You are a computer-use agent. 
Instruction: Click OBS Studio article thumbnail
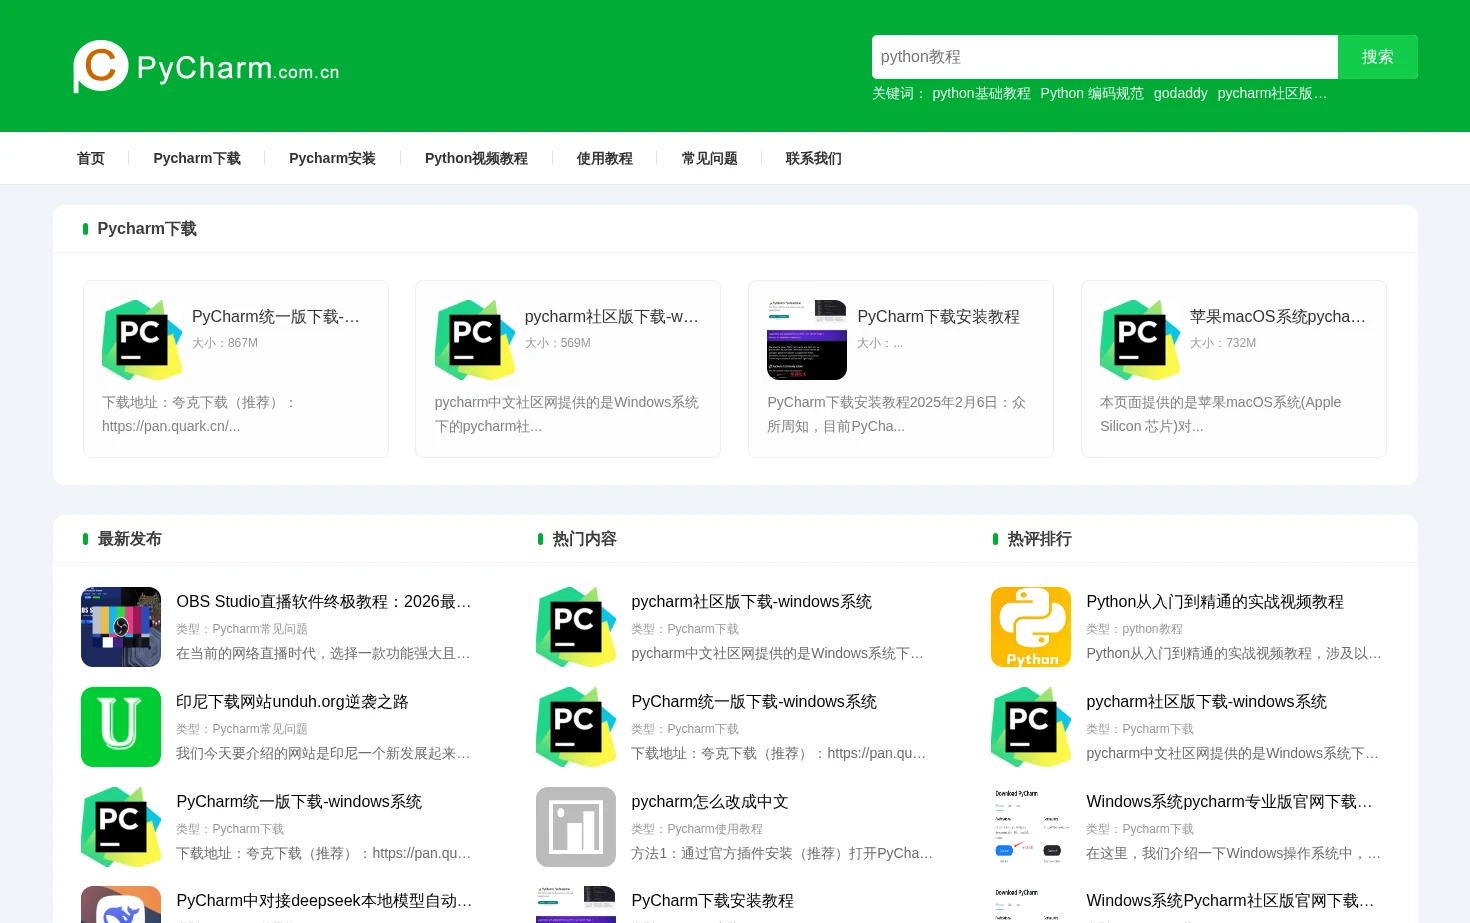pyautogui.click(x=121, y=627)
